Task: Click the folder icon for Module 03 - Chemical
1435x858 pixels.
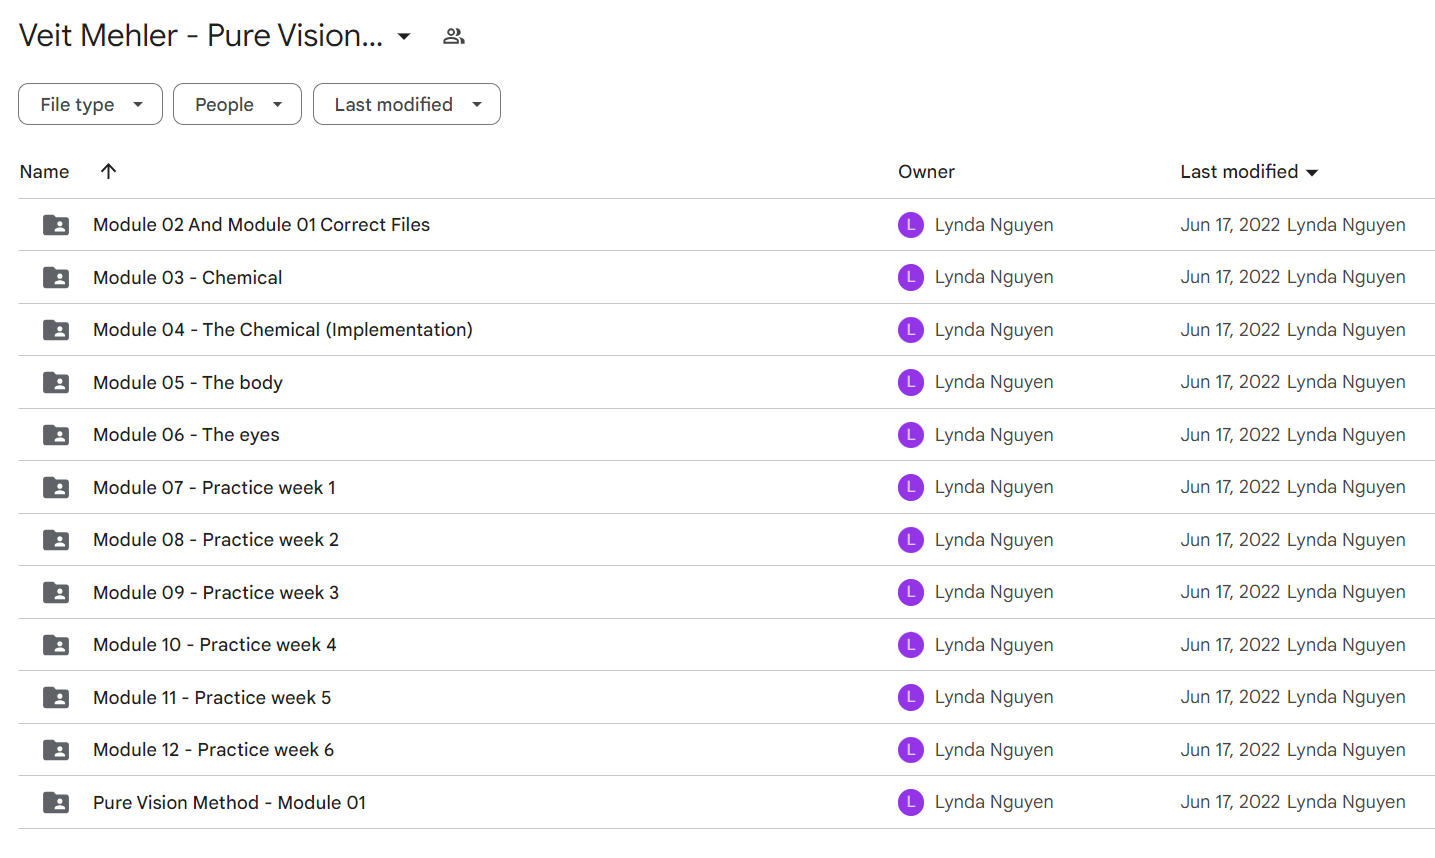Action: click(56, 277)
